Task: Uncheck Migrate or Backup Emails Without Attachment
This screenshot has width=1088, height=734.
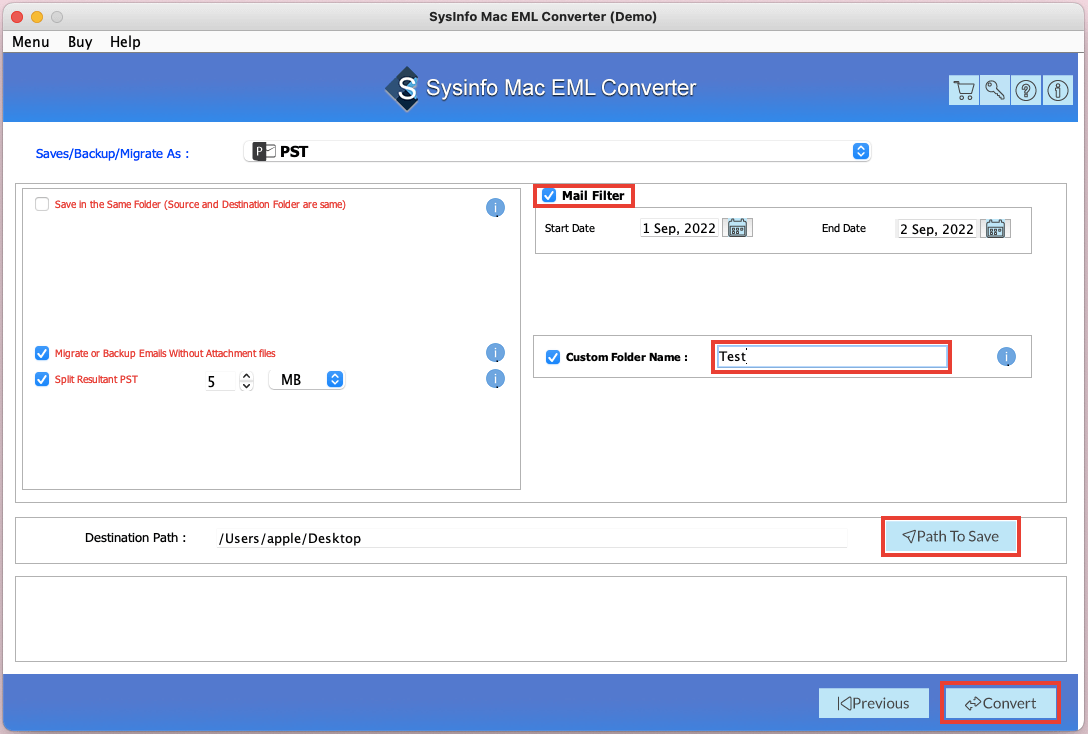Action: pyautogui.click(x=42, y=353)
